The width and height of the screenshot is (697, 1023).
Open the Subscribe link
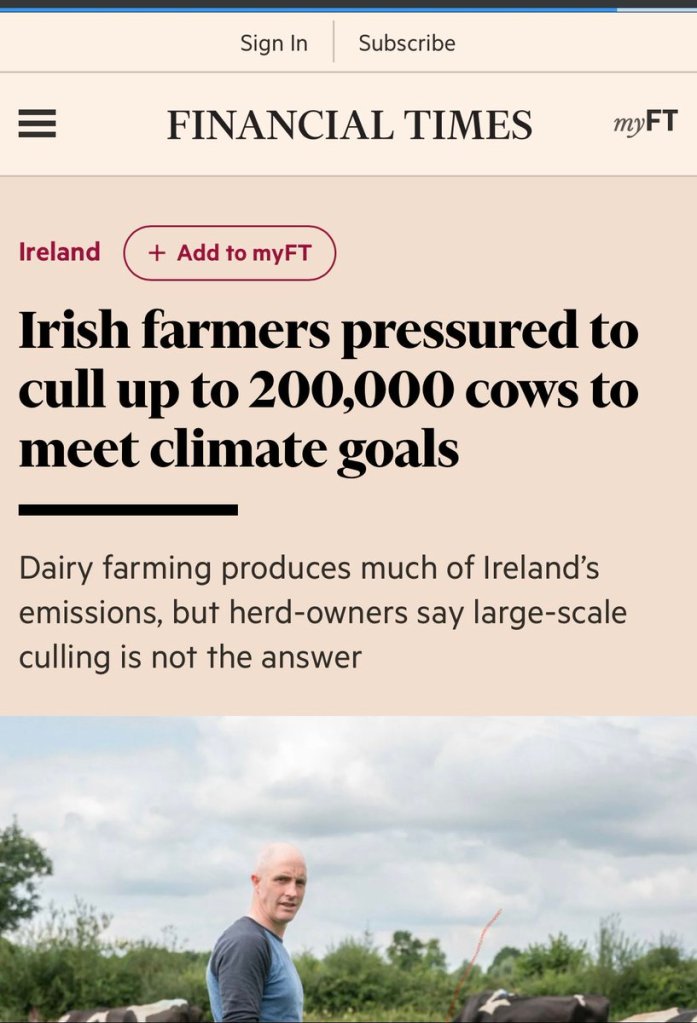point(406,43)
